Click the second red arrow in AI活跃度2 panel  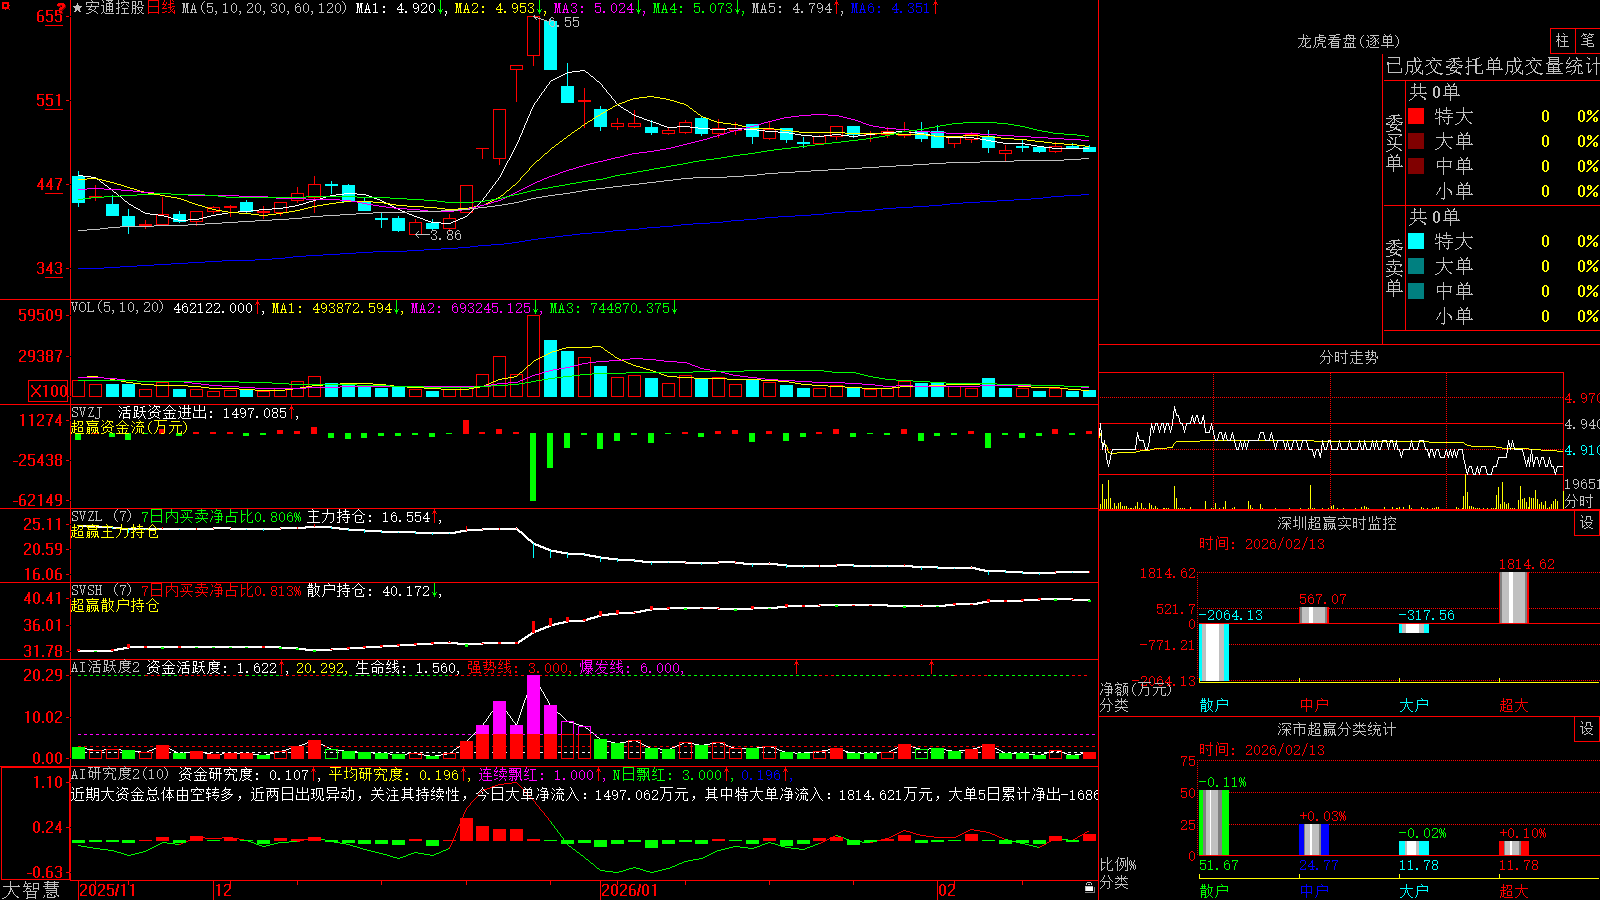[x=932, y=666]
